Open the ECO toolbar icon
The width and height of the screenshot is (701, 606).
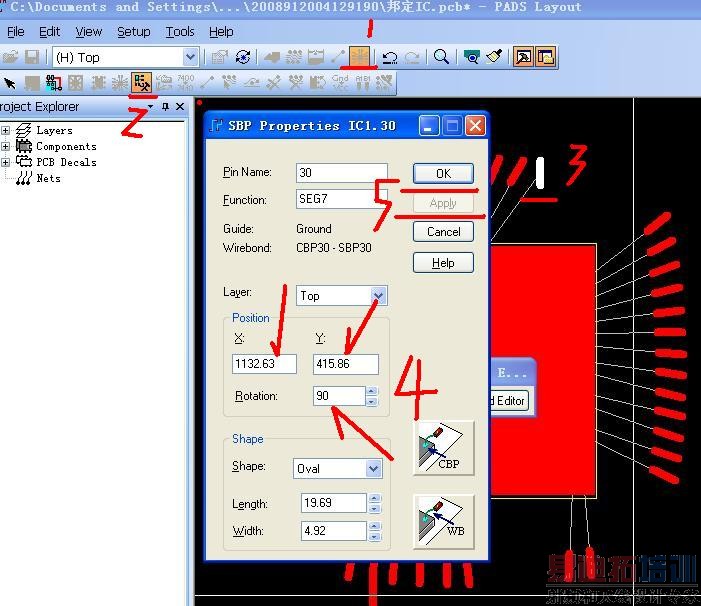[x=338, y=57]
